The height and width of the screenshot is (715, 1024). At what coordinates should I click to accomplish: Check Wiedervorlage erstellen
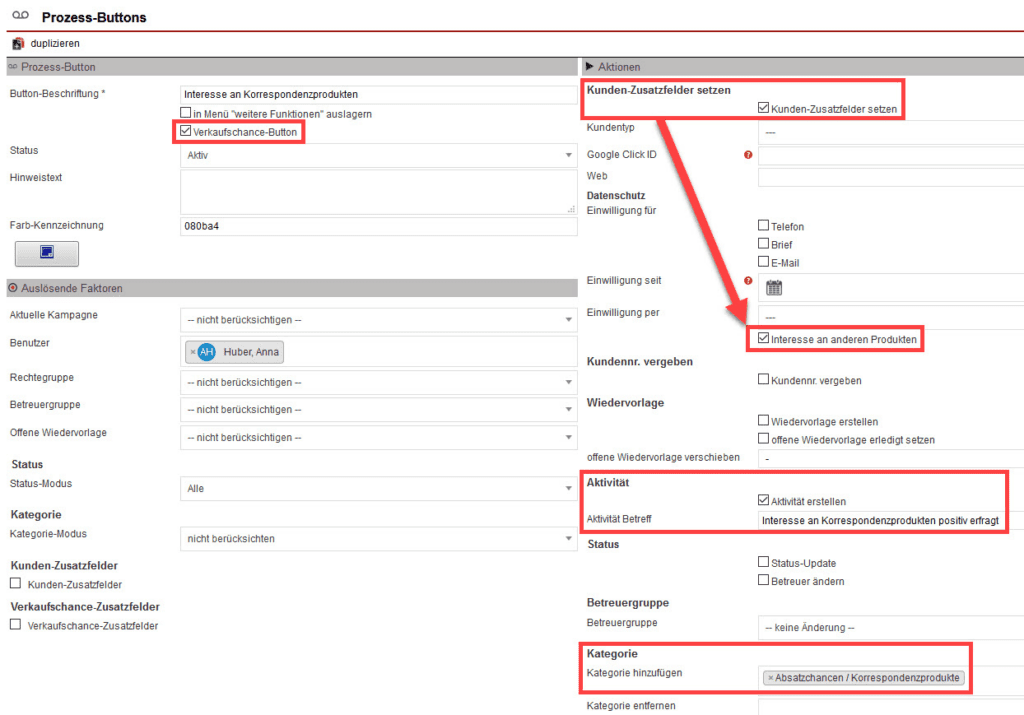click(763, 421)
